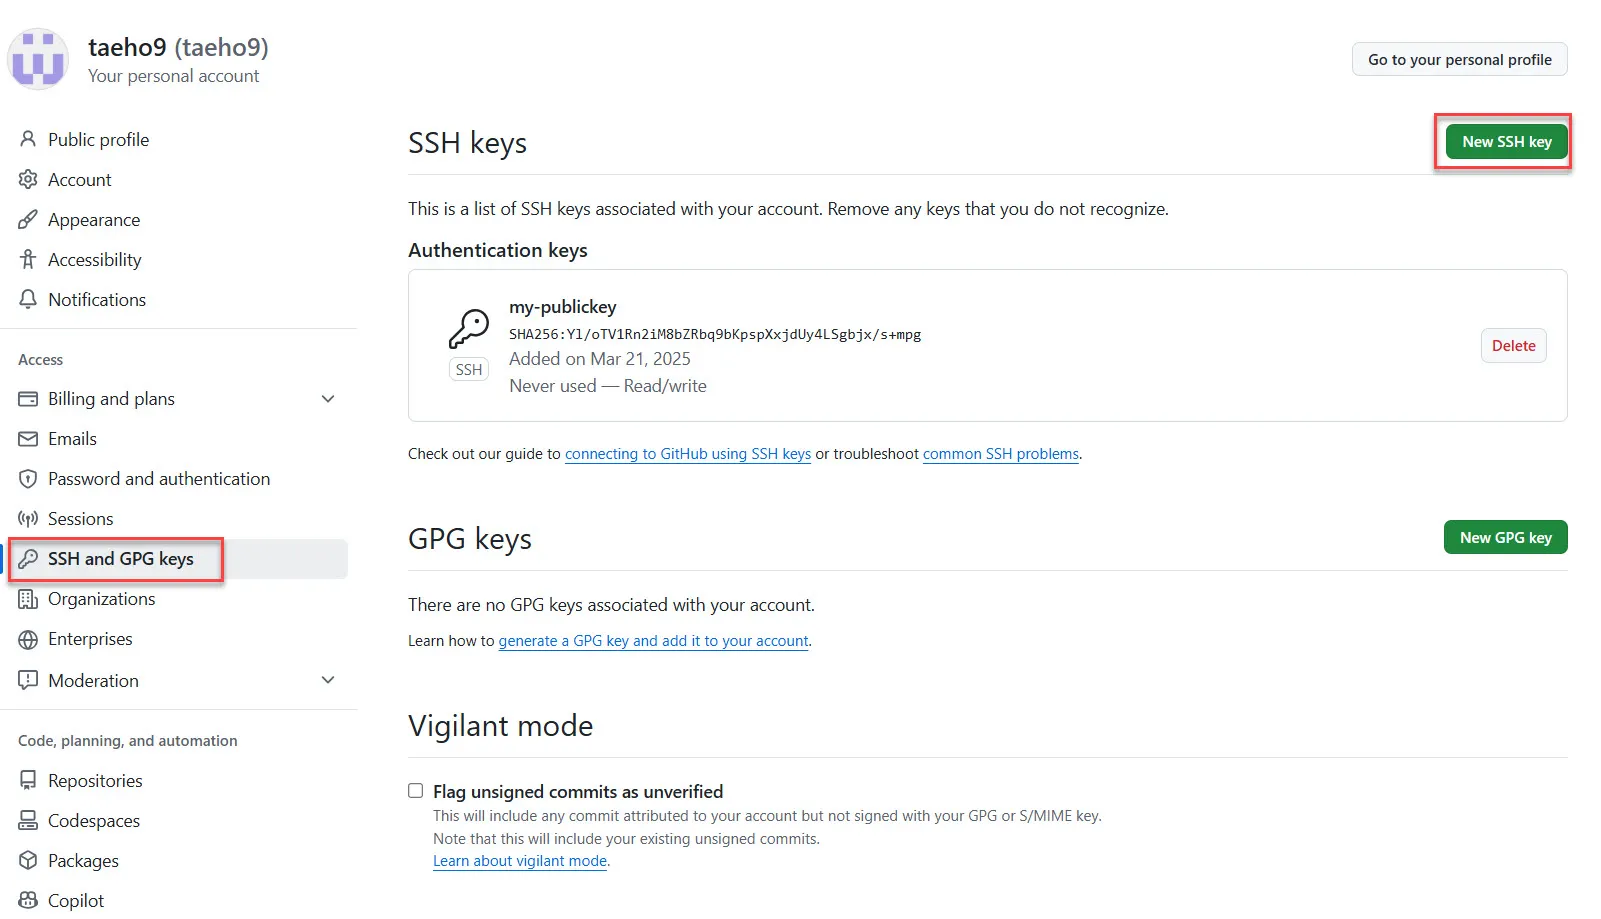Open Copilot settings from the sidebar icon
The width and height of the screenshot is (1601, 919).
pyautogui.click(x=28, y=899)
